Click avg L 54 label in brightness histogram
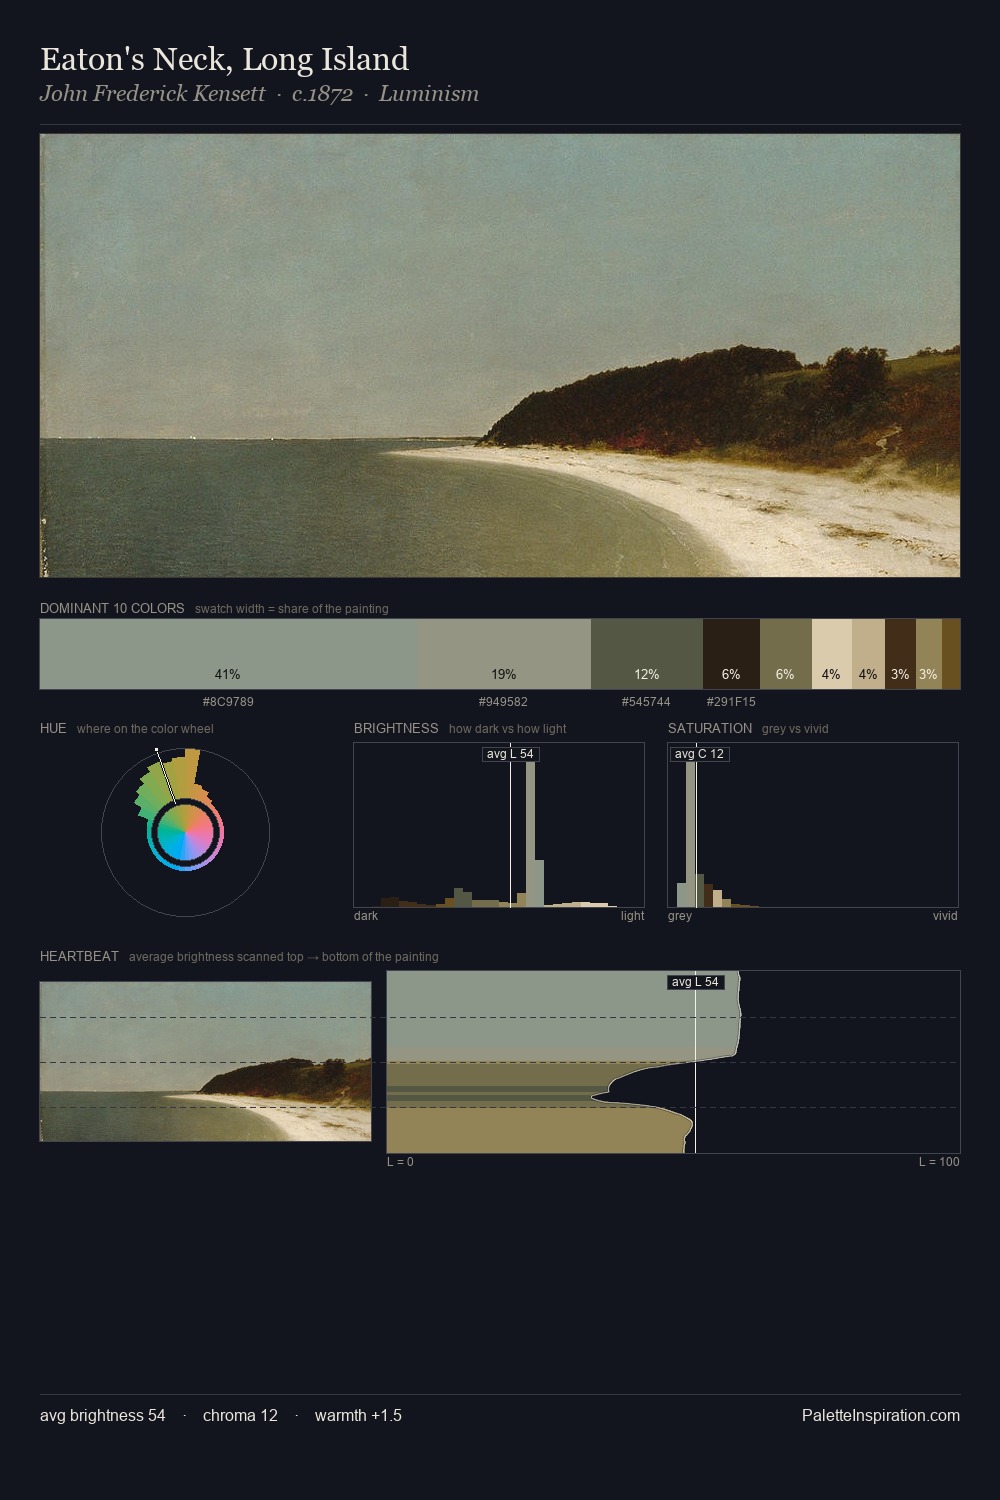1000x1500 pixels. pos(510,754)
